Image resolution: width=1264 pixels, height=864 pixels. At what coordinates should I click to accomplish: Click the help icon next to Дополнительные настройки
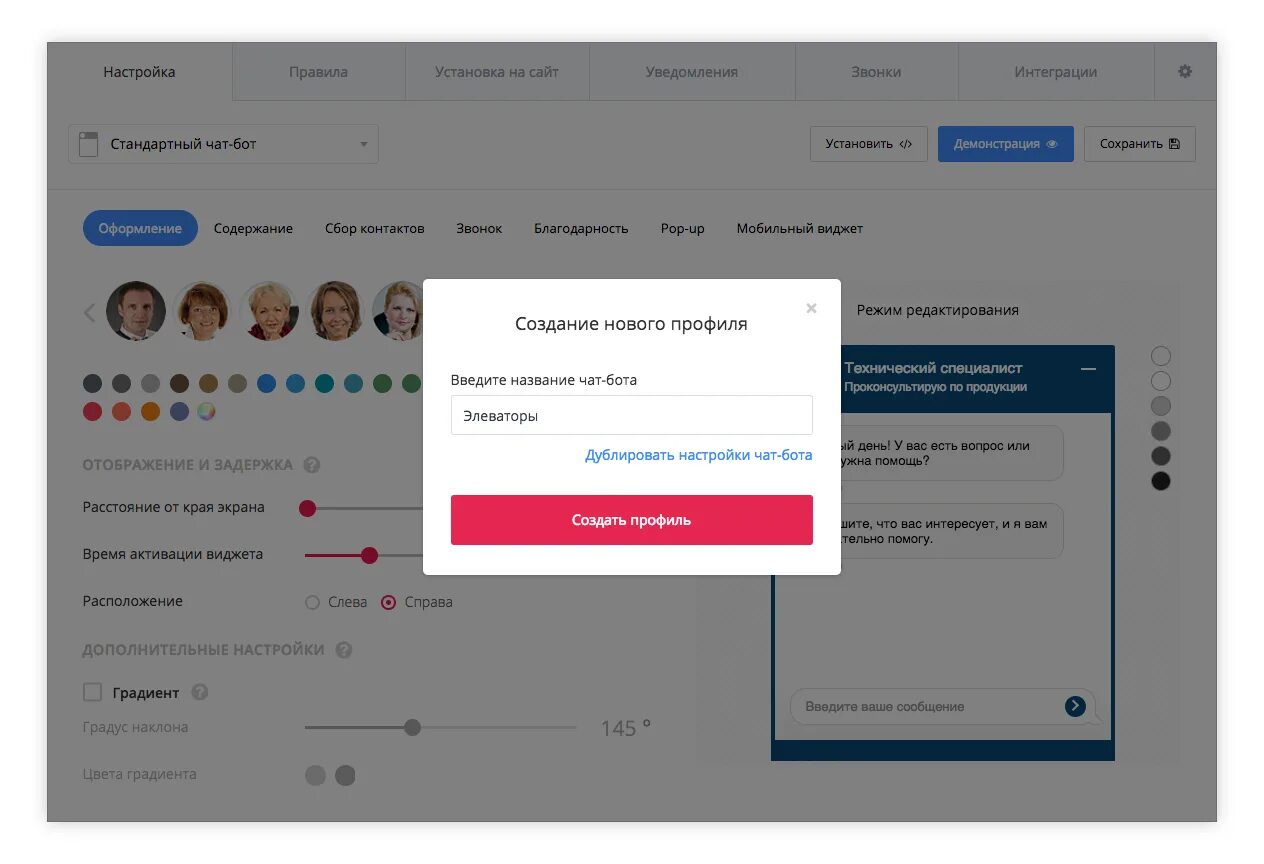(x=344, y=650)
